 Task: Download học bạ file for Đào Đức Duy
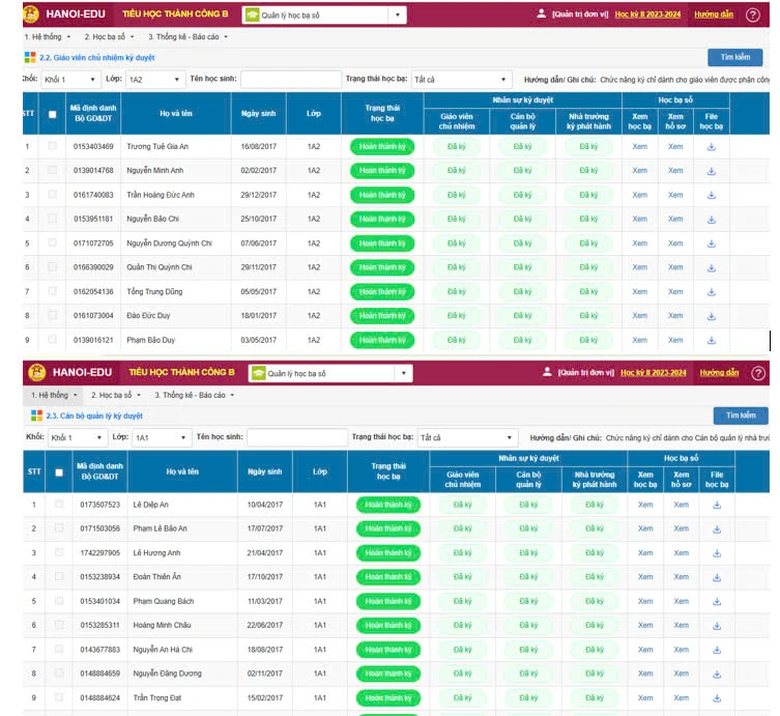coord(711,316)
